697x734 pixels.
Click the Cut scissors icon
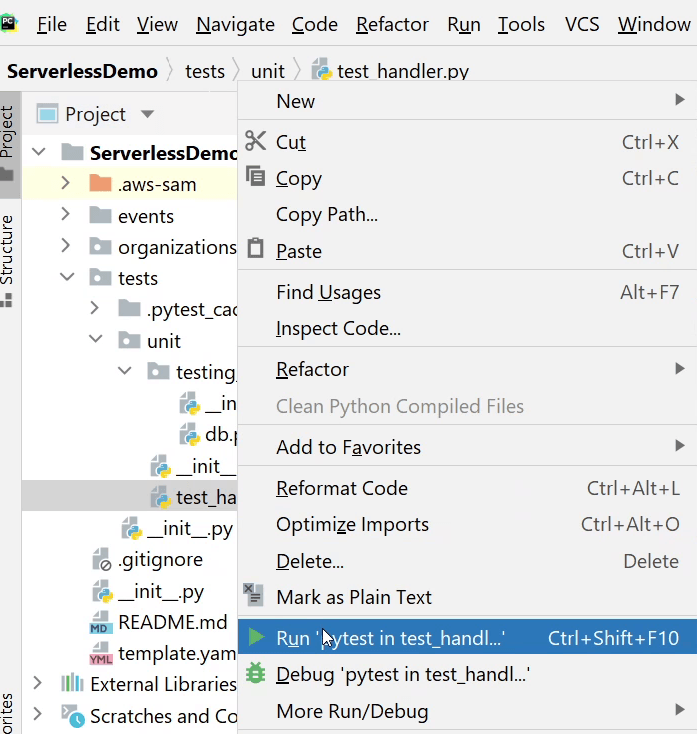pyautogui.click(x=256, y=141)
